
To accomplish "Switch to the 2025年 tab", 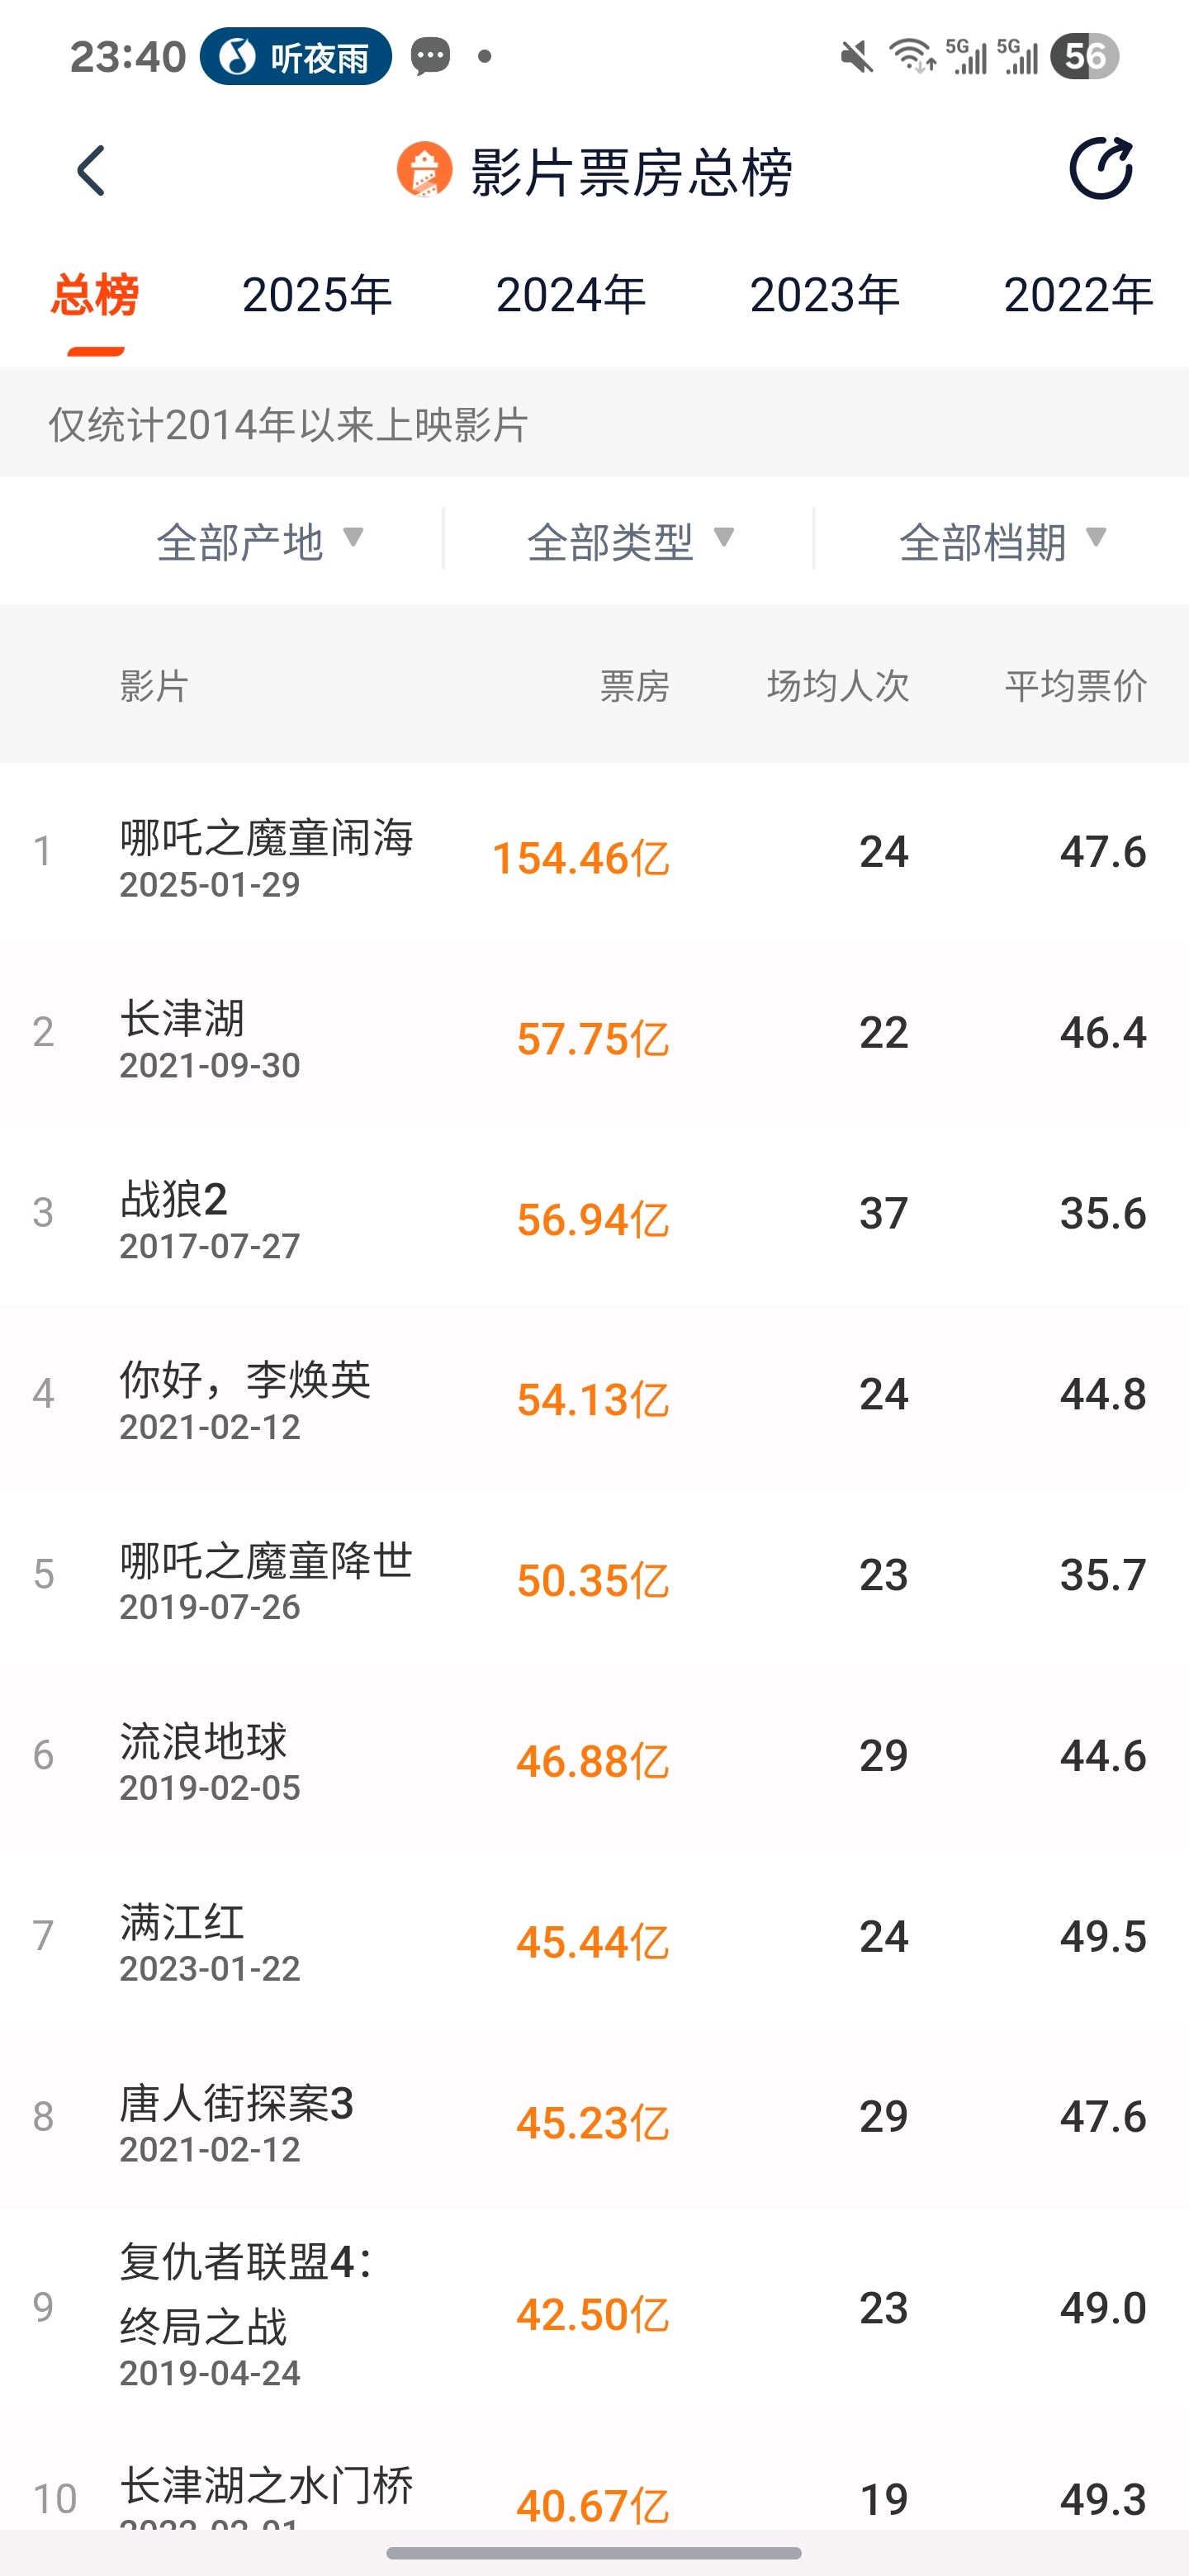I will click(317, 295).
